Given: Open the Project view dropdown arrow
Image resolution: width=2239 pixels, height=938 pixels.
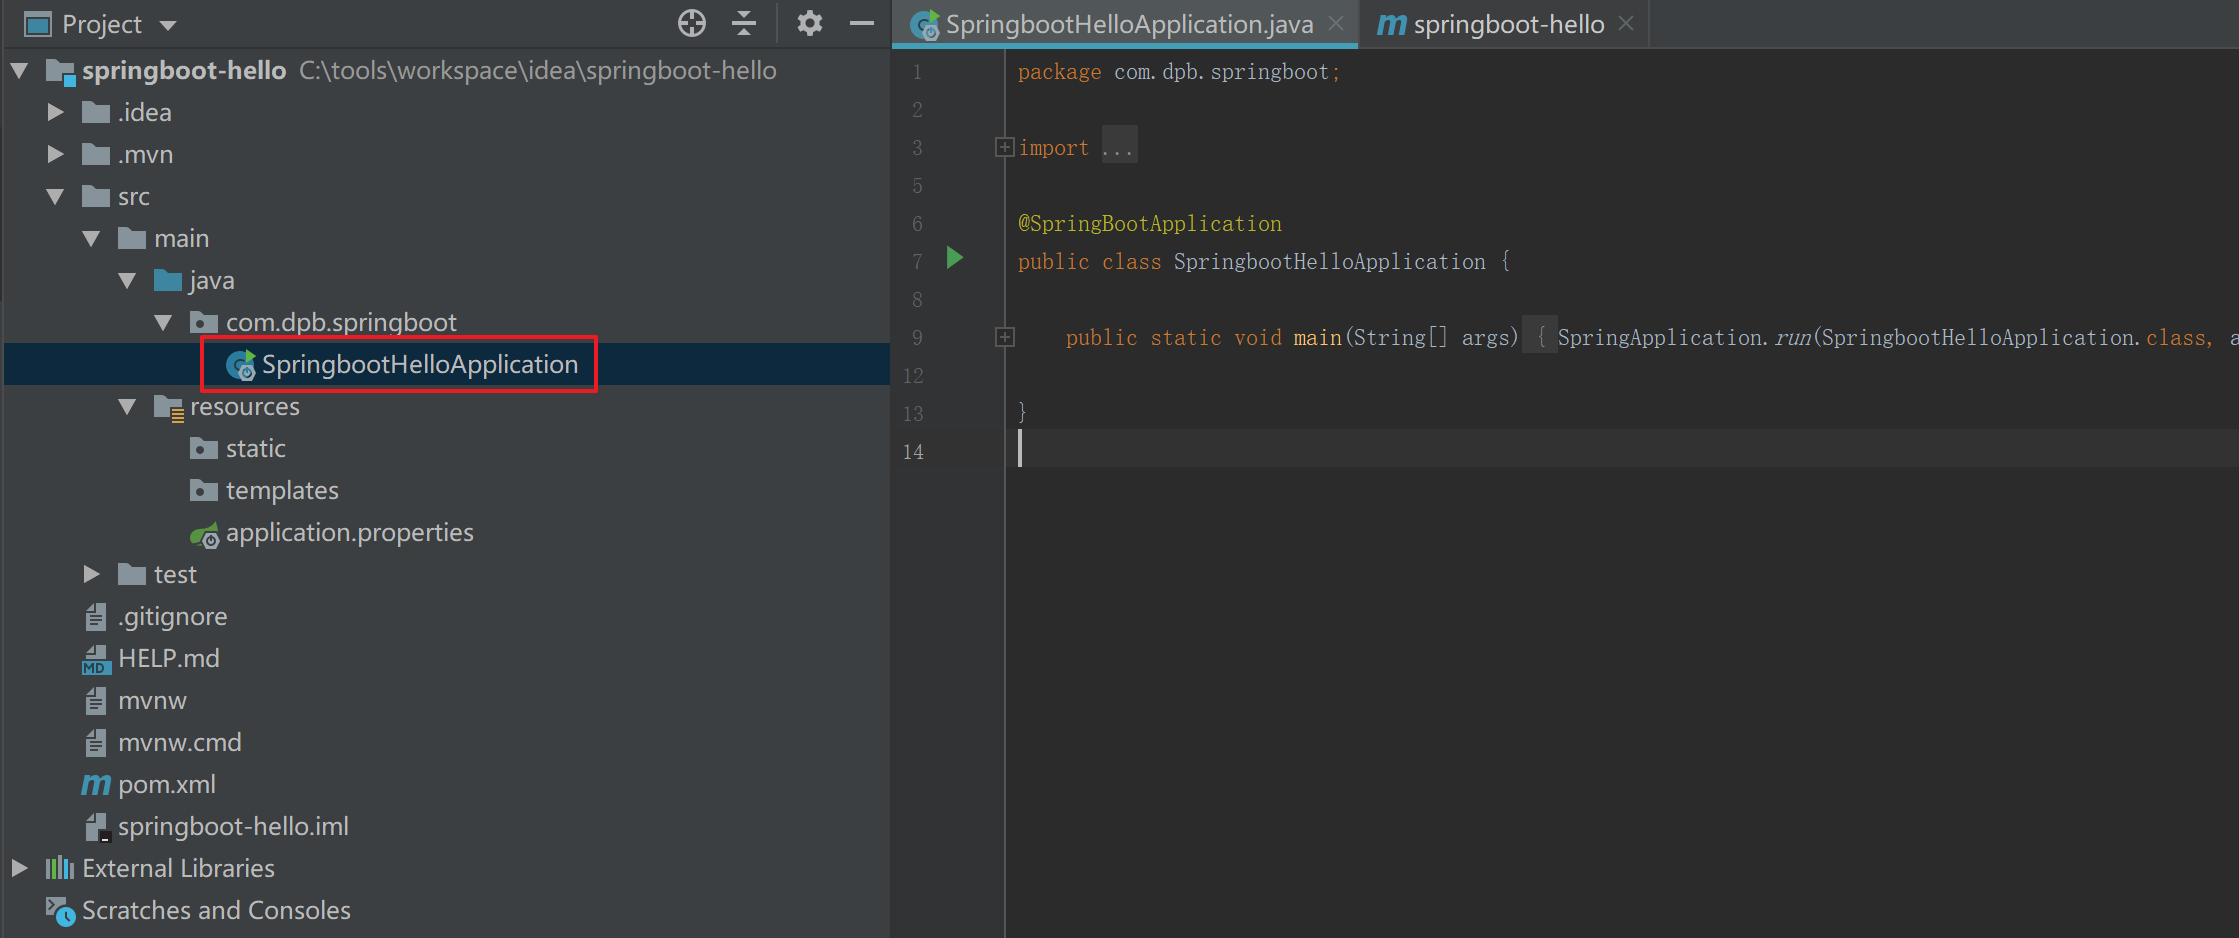Looking at the screenshot, I should [x=168, y=25].
